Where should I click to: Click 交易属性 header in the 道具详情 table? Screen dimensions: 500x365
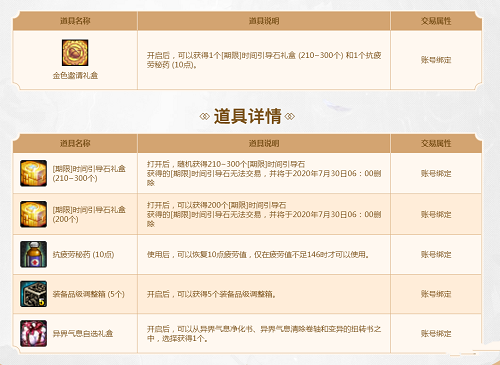click(436, 144)
